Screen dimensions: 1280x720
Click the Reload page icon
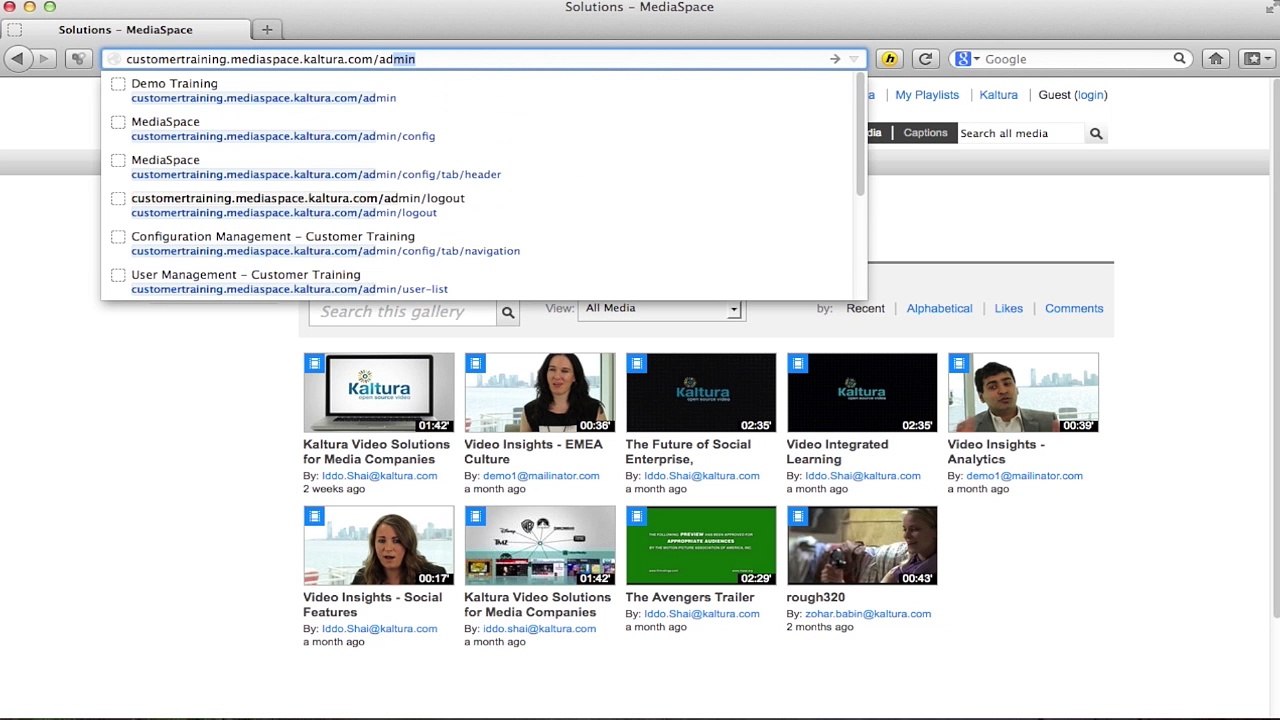click(925, 59)
